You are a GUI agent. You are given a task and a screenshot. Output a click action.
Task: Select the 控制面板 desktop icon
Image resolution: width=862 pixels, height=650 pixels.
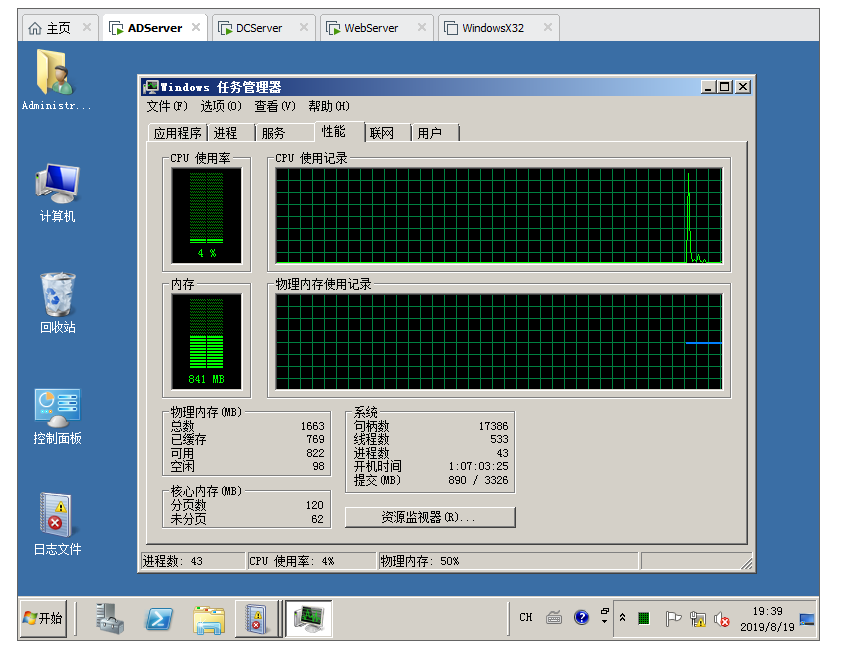pos(57,415)
